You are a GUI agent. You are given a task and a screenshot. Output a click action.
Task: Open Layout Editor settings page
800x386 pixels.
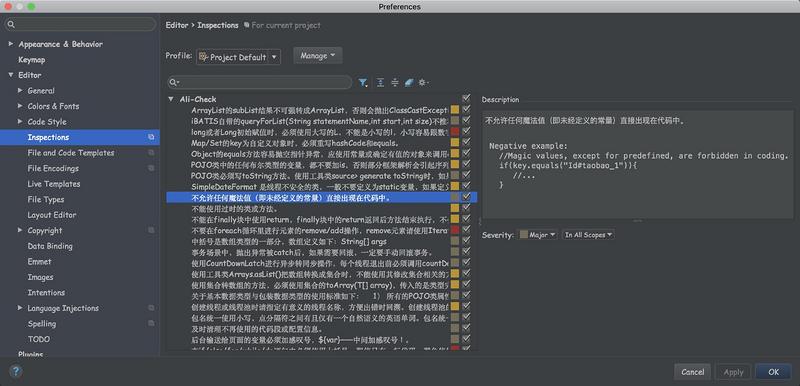[x=52, y=215]
